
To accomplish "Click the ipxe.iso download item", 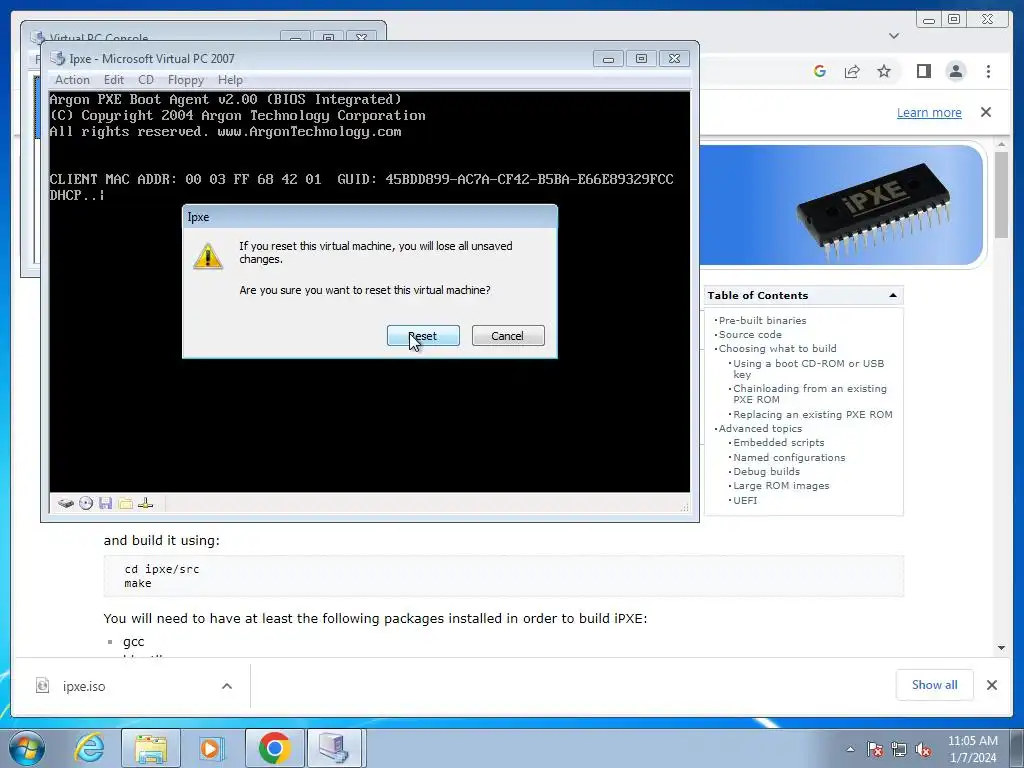I will (x=84, y=686).
